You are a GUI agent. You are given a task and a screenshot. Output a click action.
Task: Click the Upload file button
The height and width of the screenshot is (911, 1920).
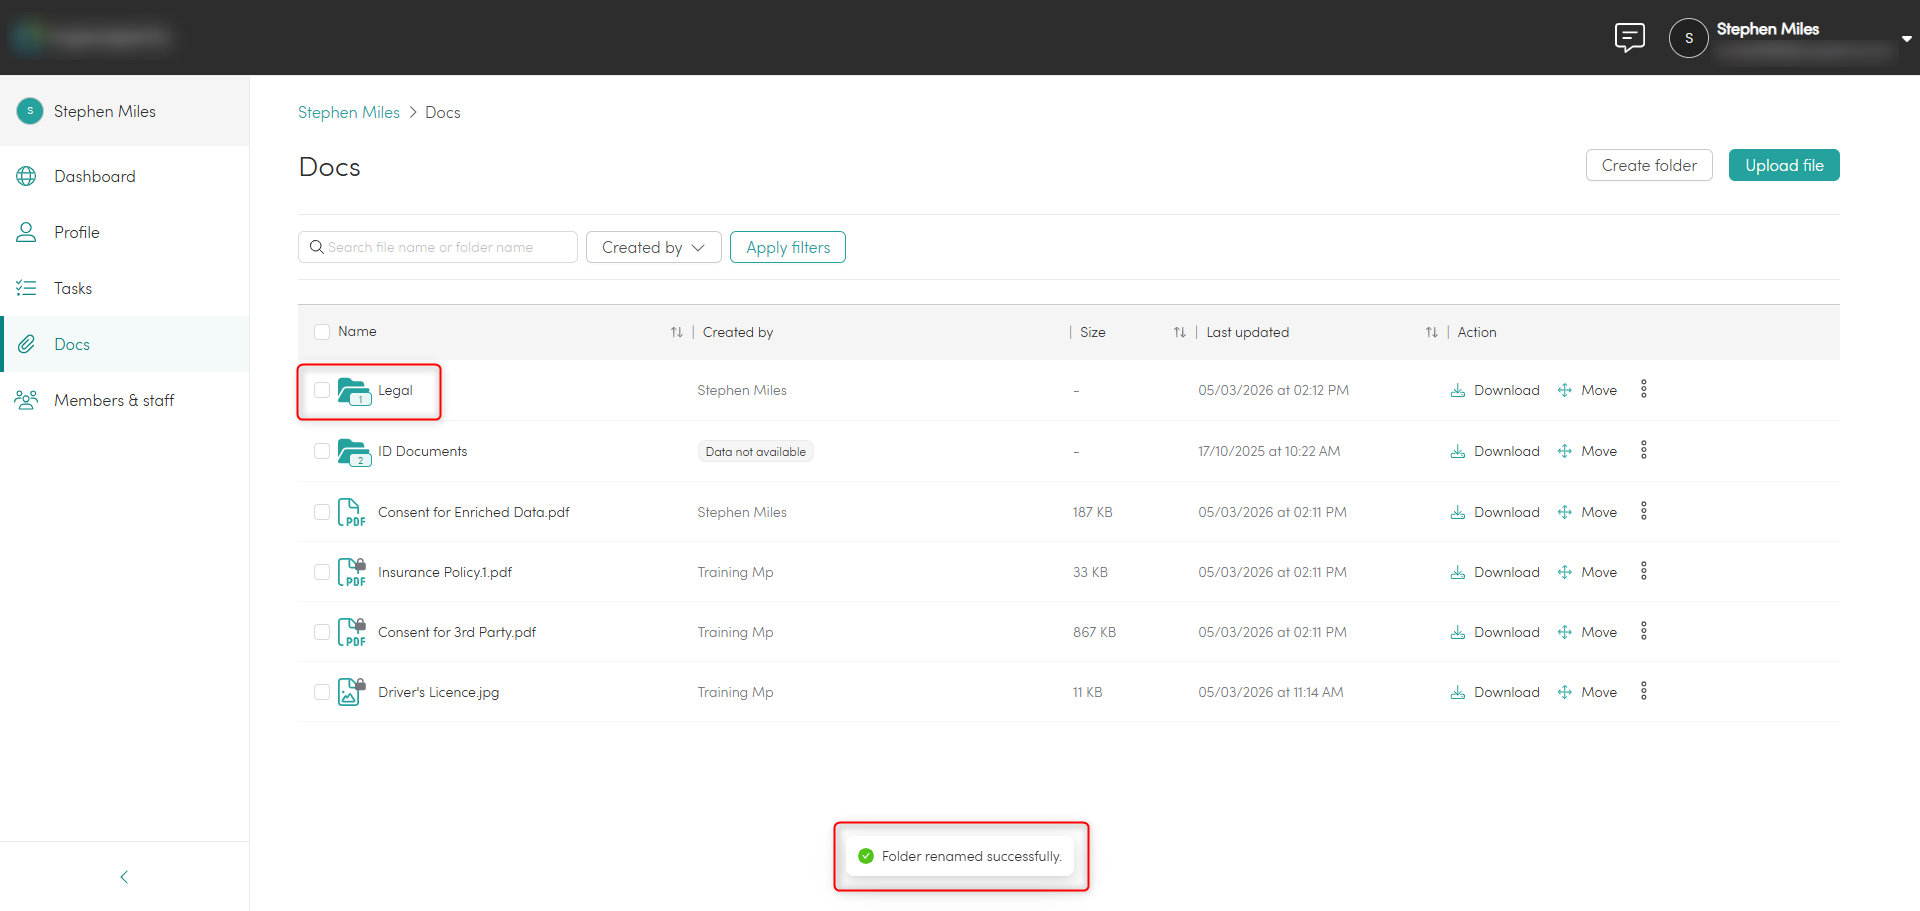point(1784,165)
